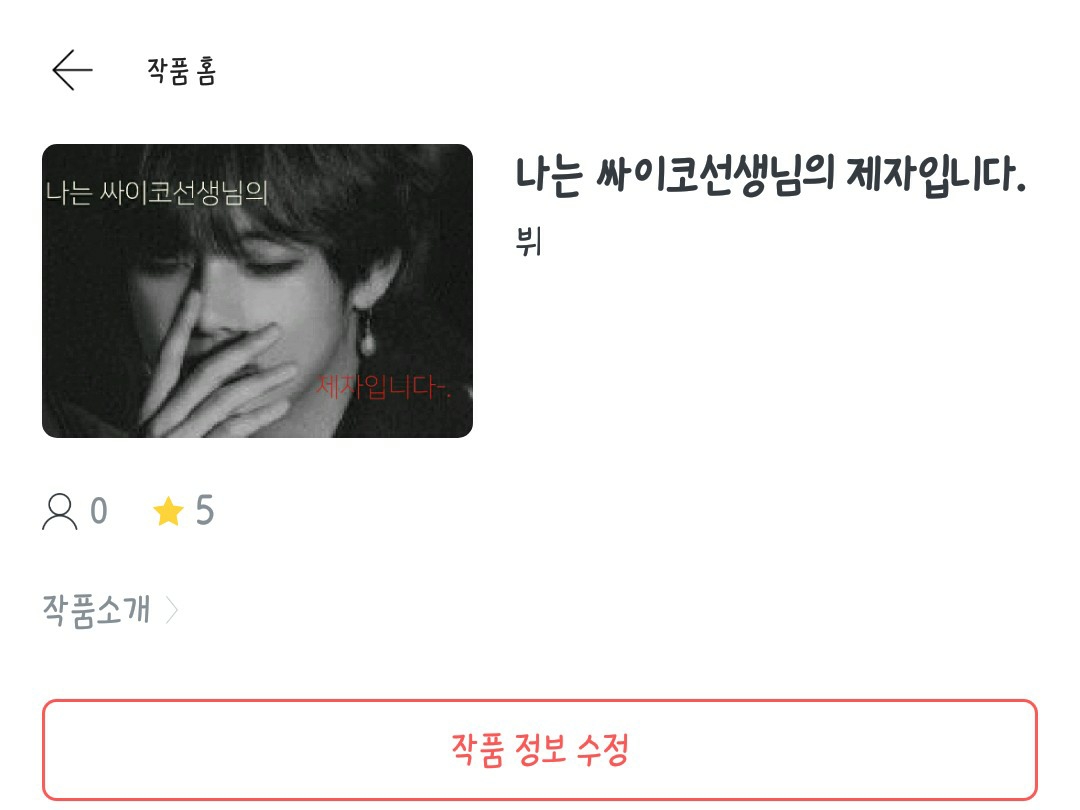Viewport: 1080px width, 810px height.
Task: Select the title 나는 싸이코선생님의 제자입니다.
Action: [771, 176]
